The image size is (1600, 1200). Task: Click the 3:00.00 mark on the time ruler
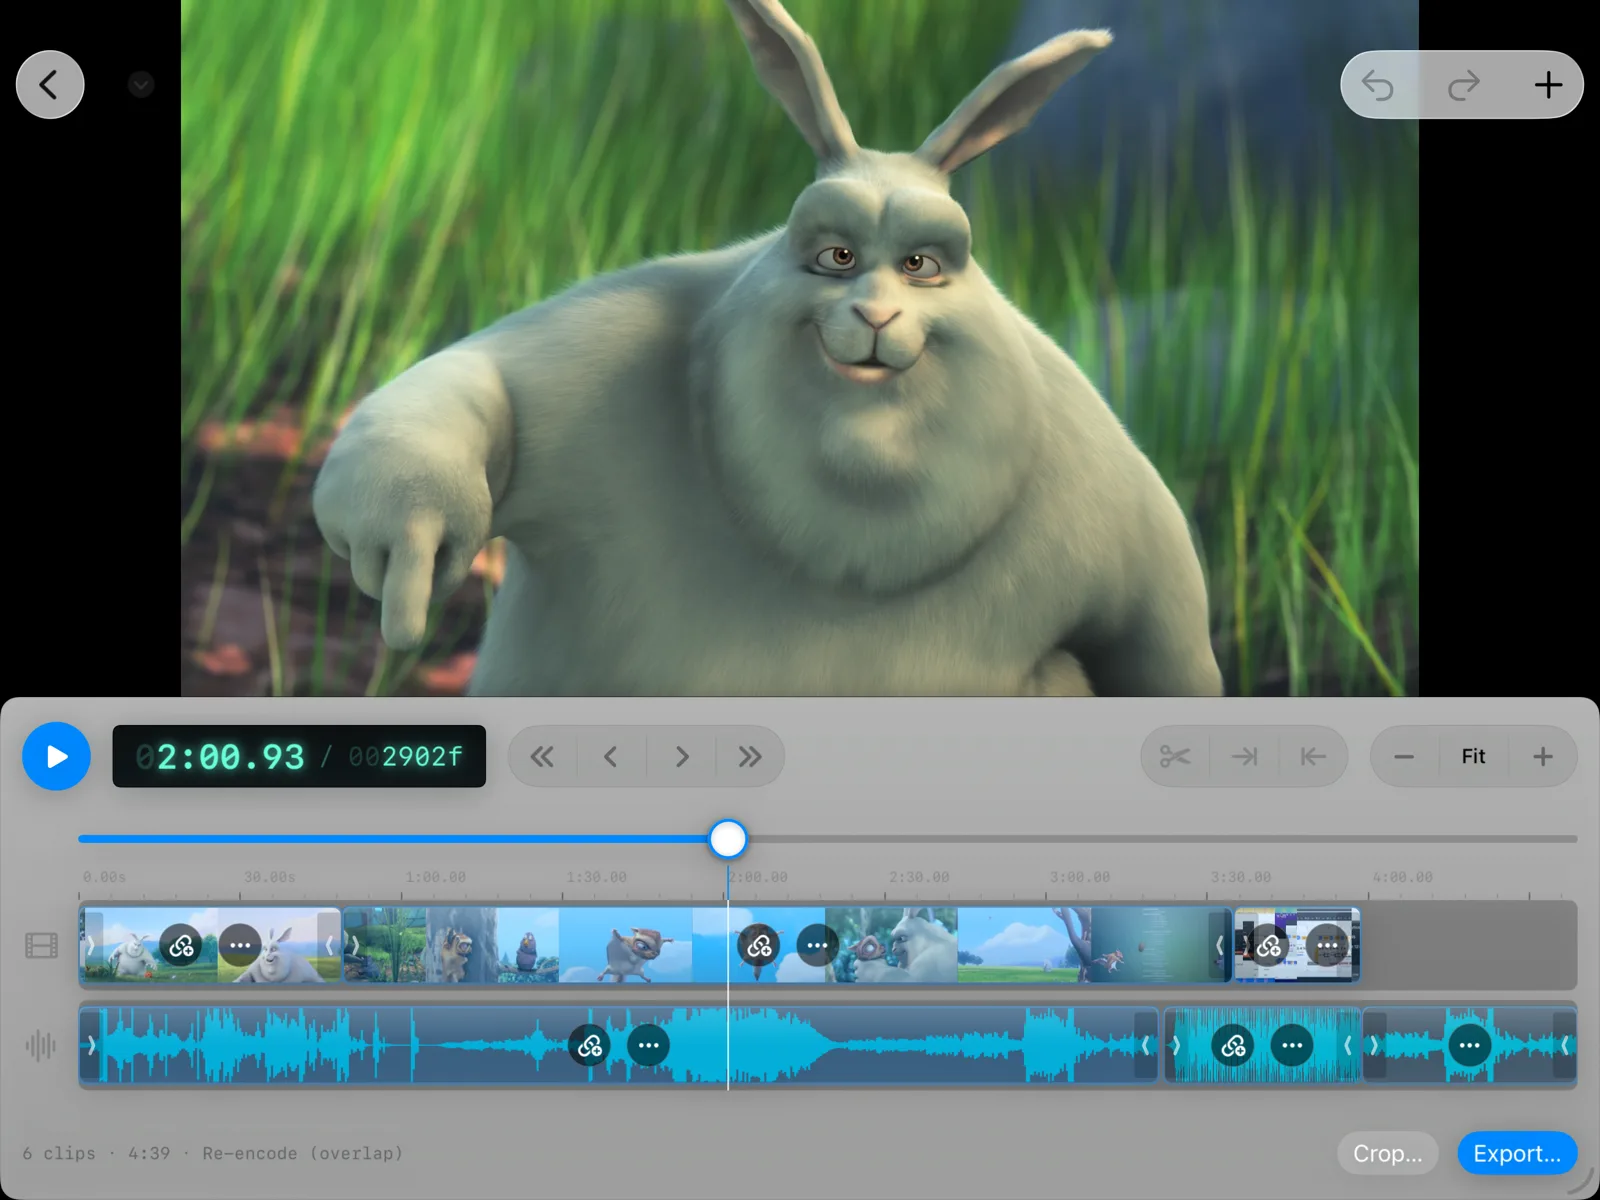pos(1080,877)
